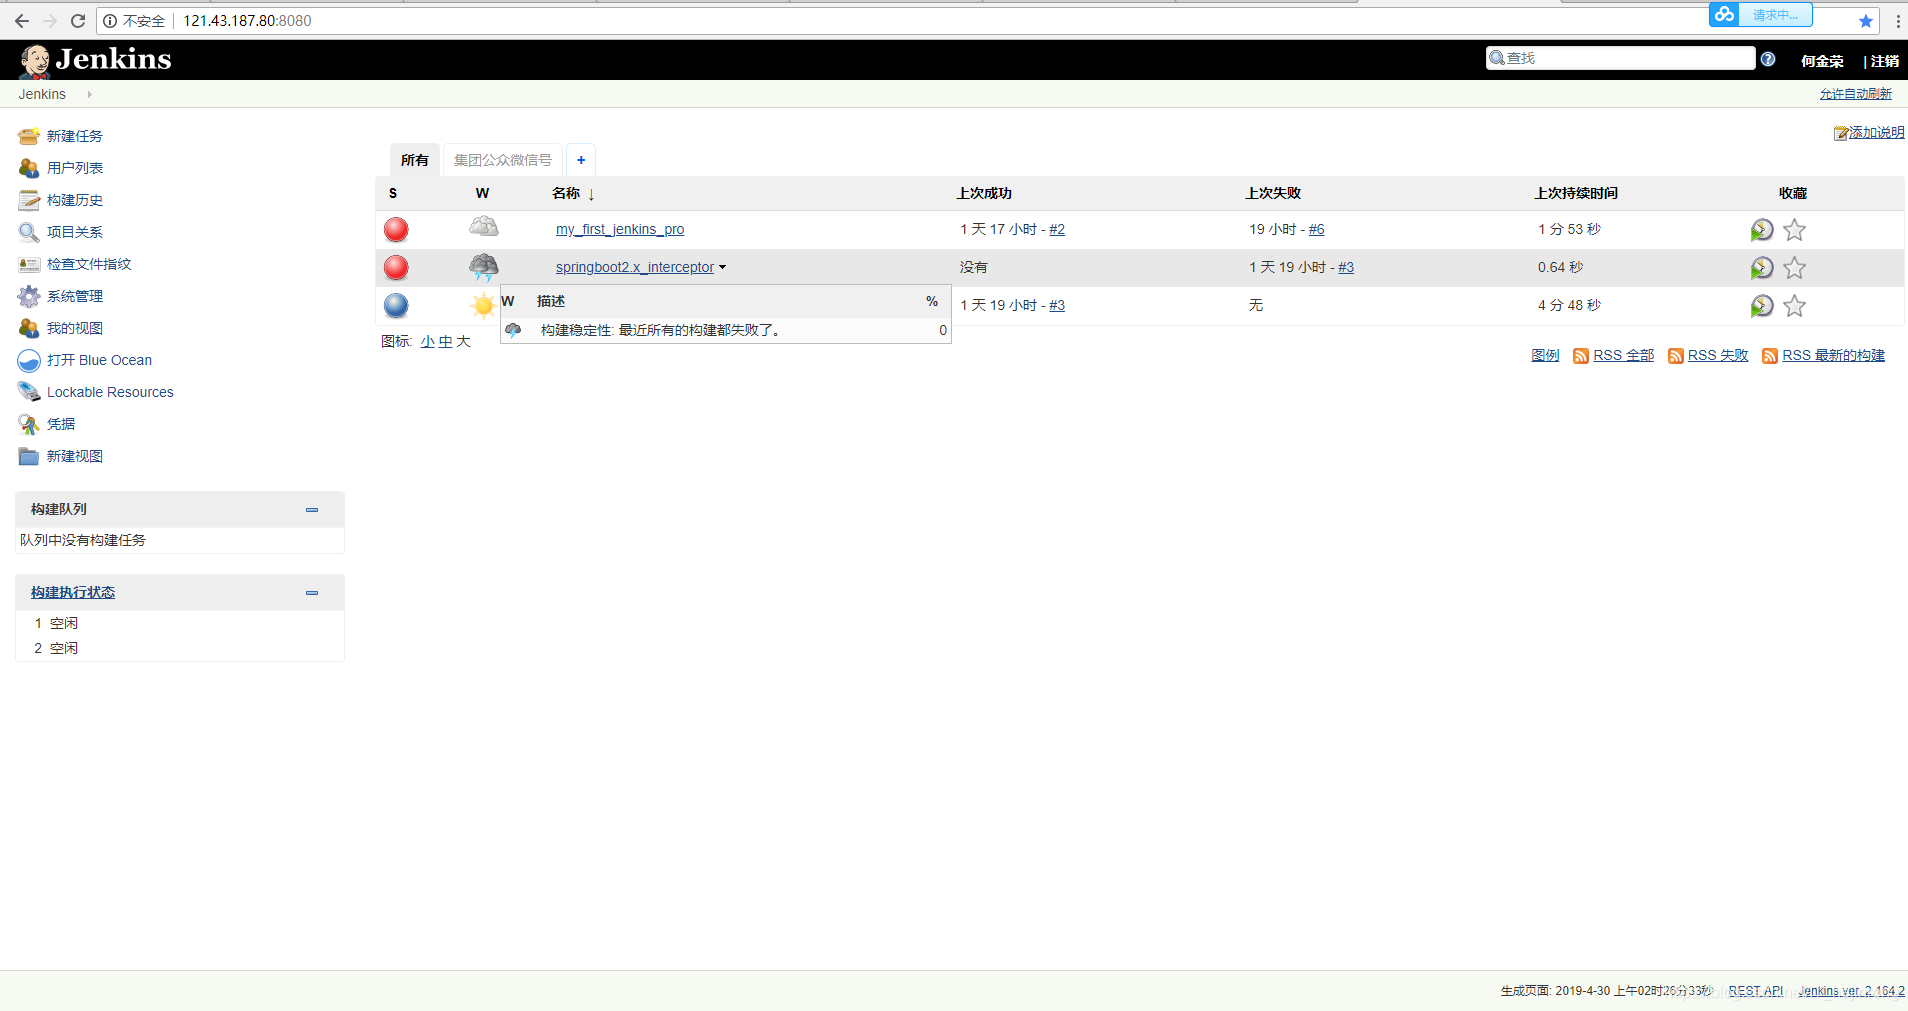Set icon size to 中

tap(445, 342)
